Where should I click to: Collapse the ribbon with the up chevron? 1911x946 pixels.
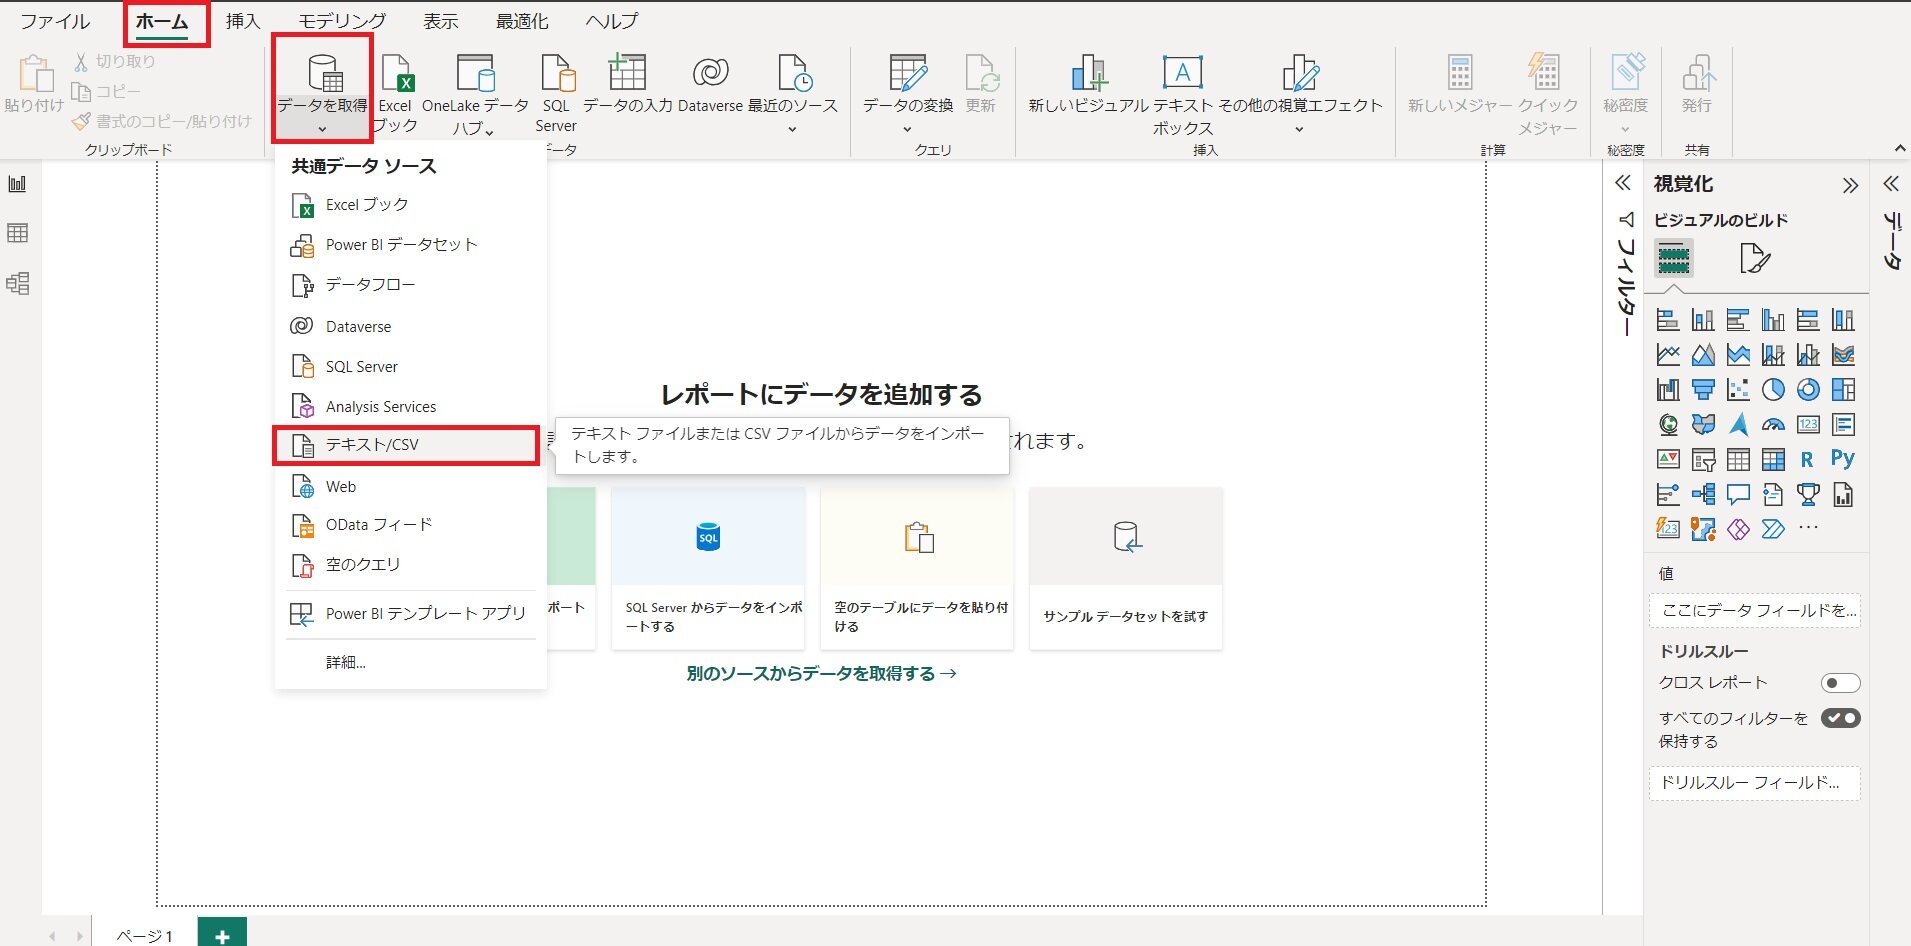point(1900,149)
